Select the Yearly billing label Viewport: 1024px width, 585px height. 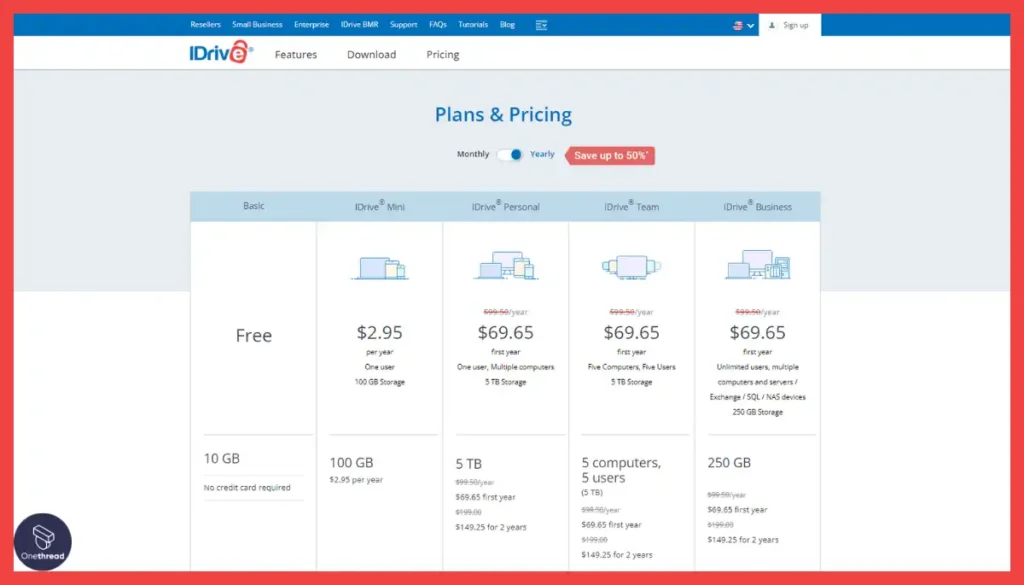[542, 154]
